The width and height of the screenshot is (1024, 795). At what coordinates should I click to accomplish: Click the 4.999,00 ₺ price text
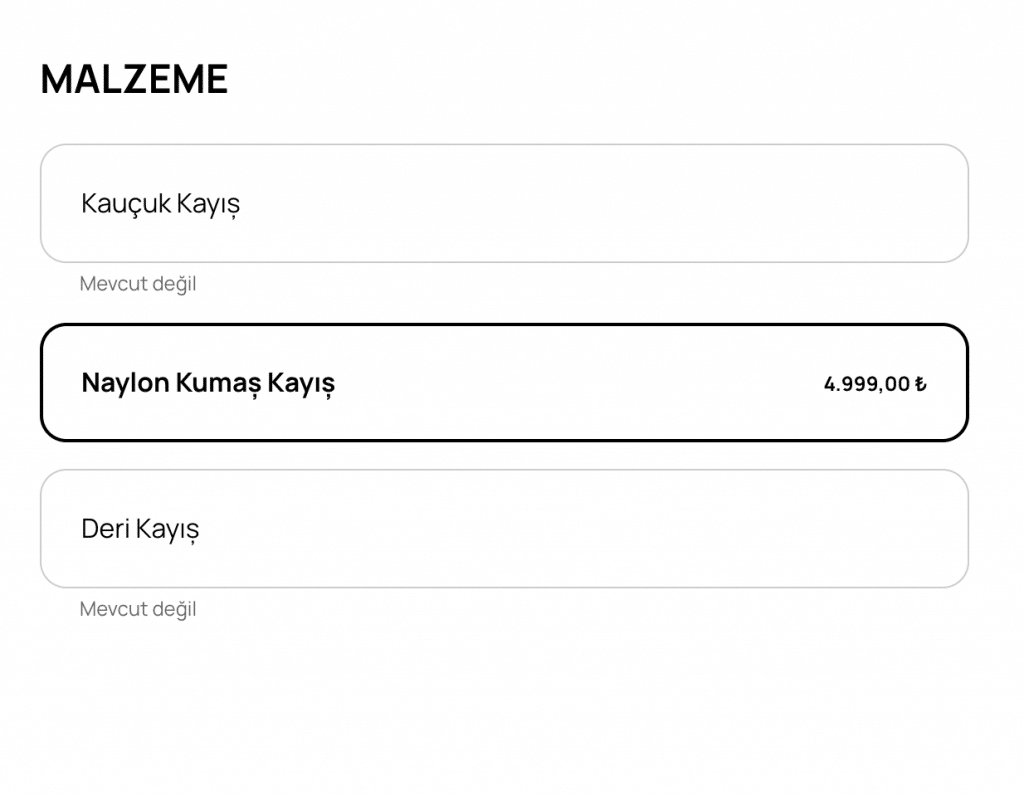[875, 383]
